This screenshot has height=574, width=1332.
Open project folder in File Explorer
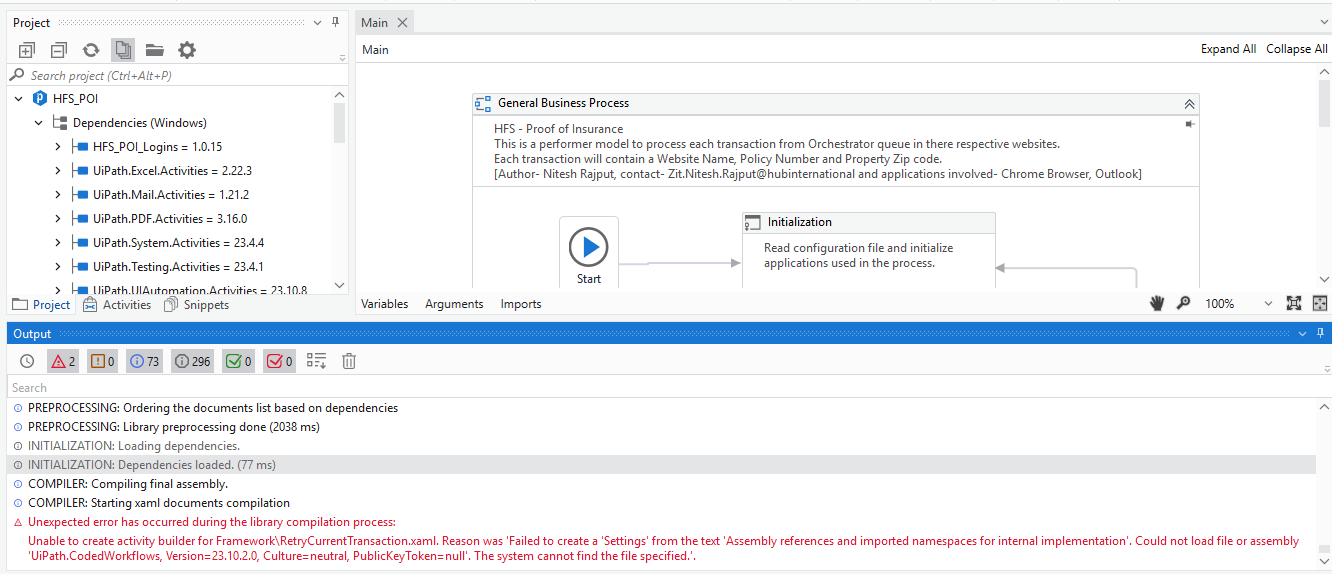click(154, 50)
